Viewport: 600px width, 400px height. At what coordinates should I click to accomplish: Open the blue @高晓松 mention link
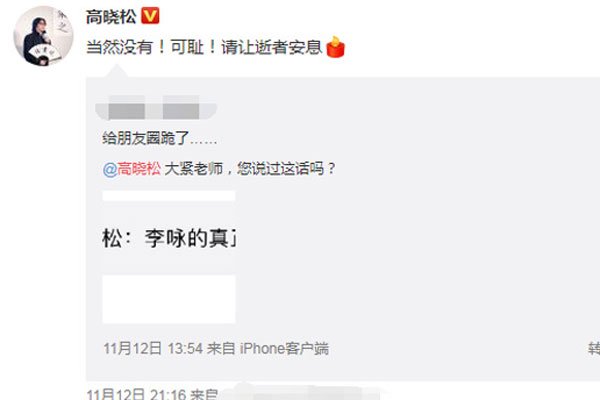point(132,169)
